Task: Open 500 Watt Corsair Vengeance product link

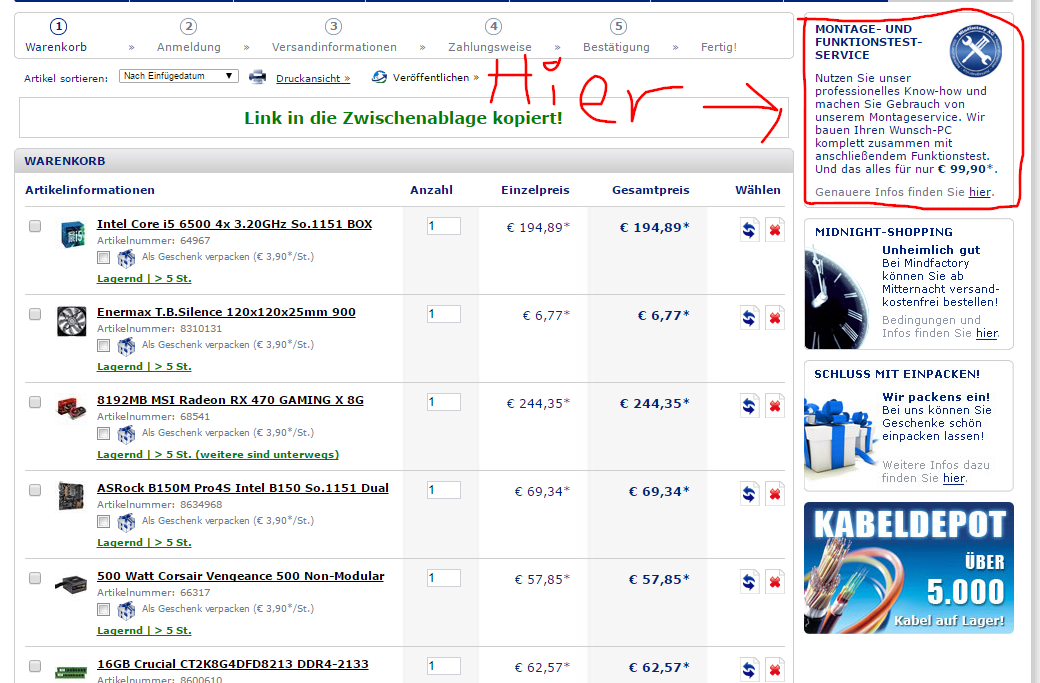Action: pos(241,576)
